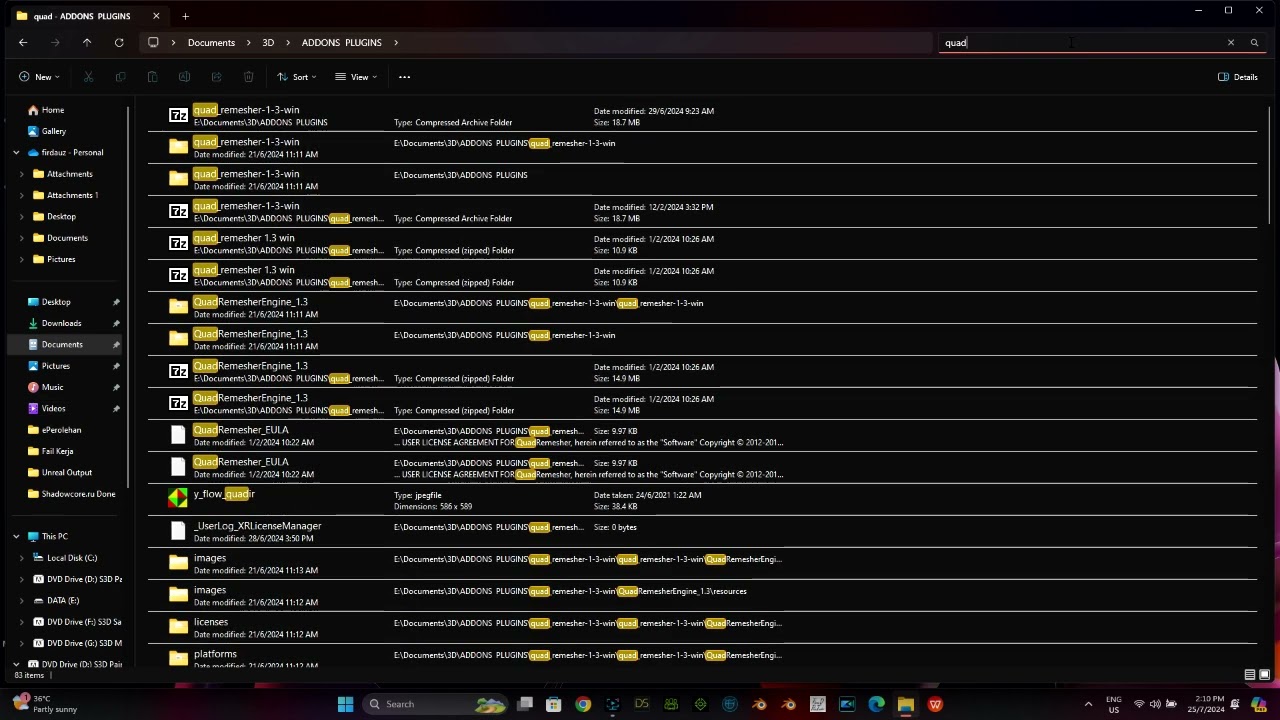
Task: Collapse the firdauz - Personal tree node
Action: coord(16,153)
